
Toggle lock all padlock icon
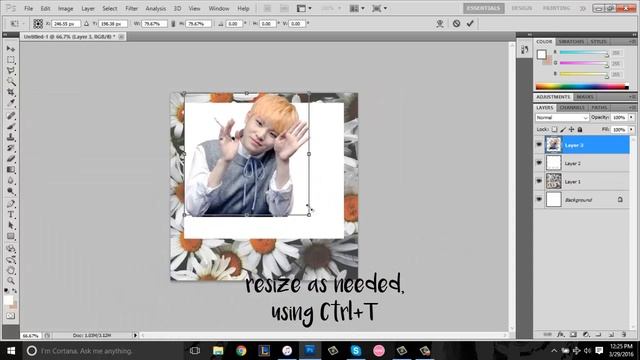(x=580, y=129)
